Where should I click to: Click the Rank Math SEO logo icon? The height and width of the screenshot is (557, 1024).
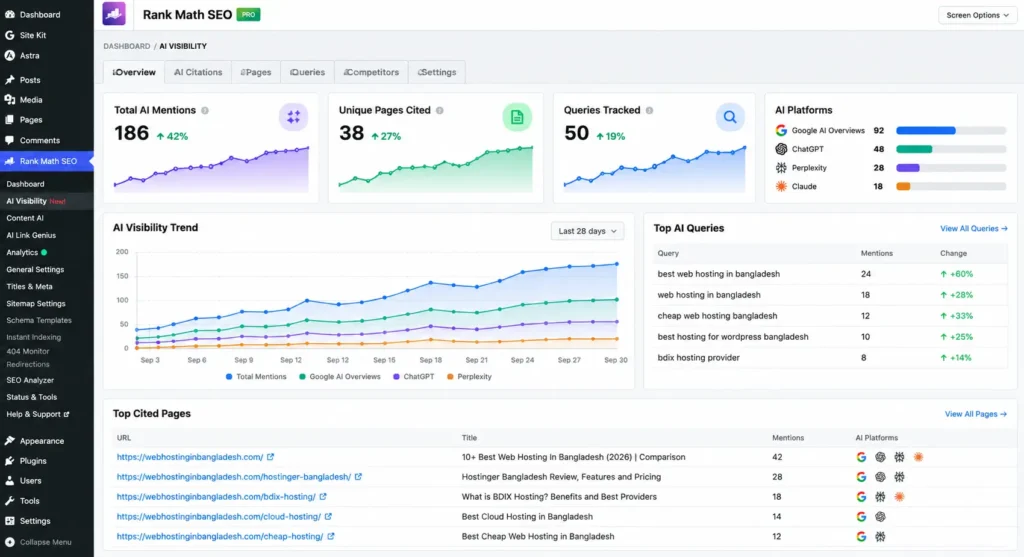114,14
